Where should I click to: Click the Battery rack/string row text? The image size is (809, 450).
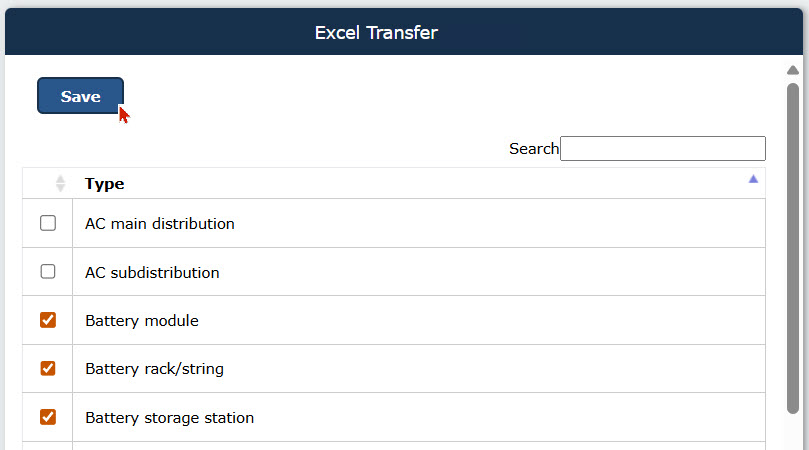pos(154,369)
